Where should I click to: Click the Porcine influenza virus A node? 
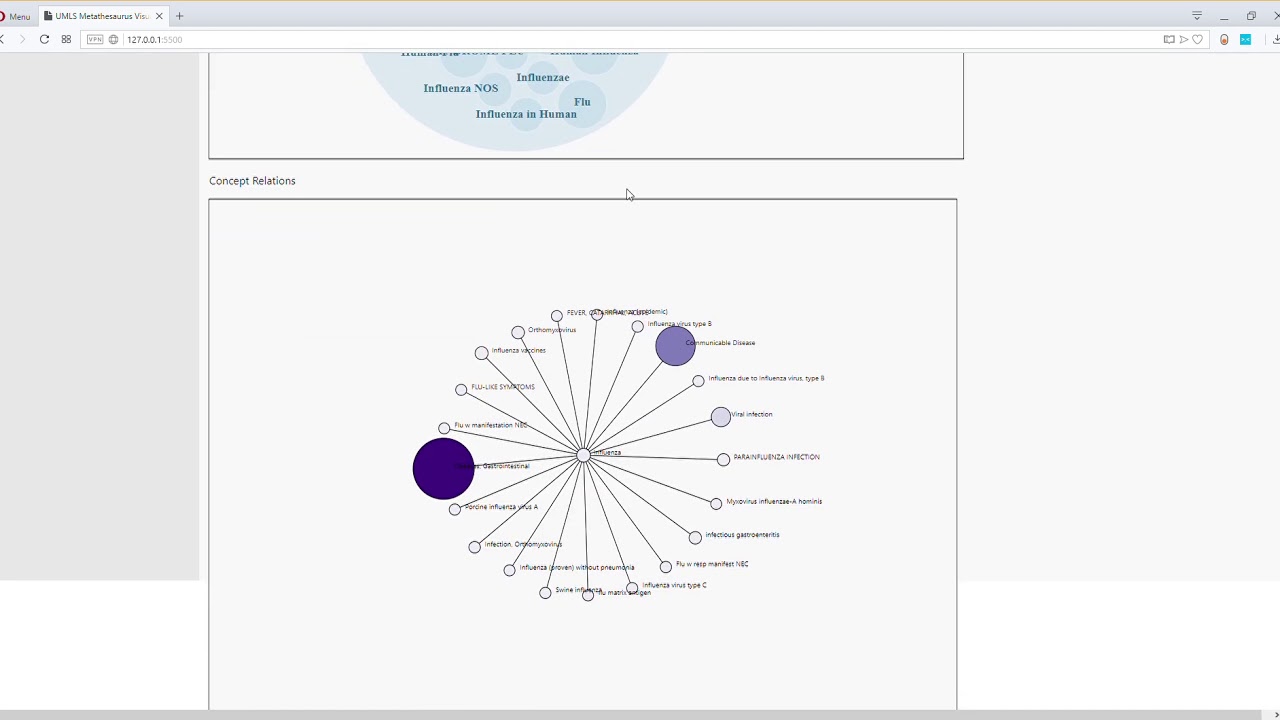click(x=455, y=509)
